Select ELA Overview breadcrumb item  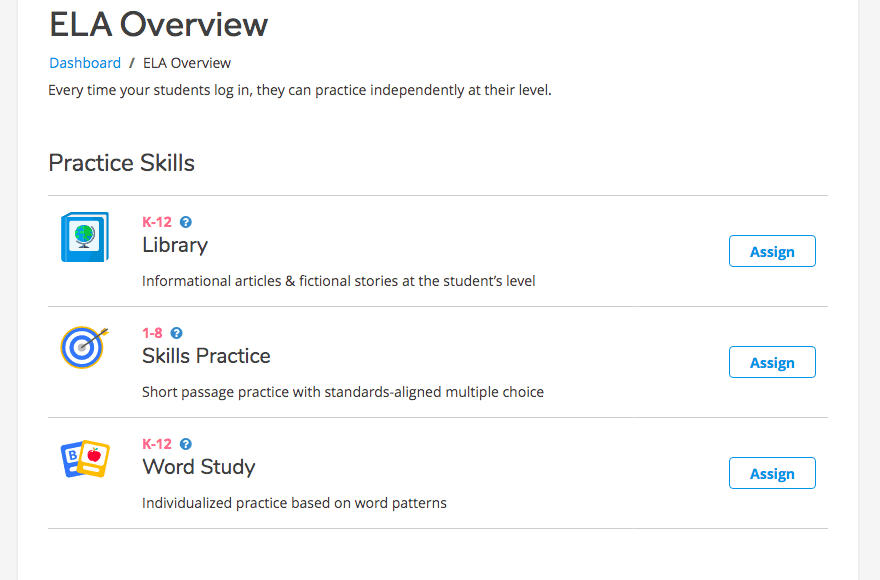187,63
